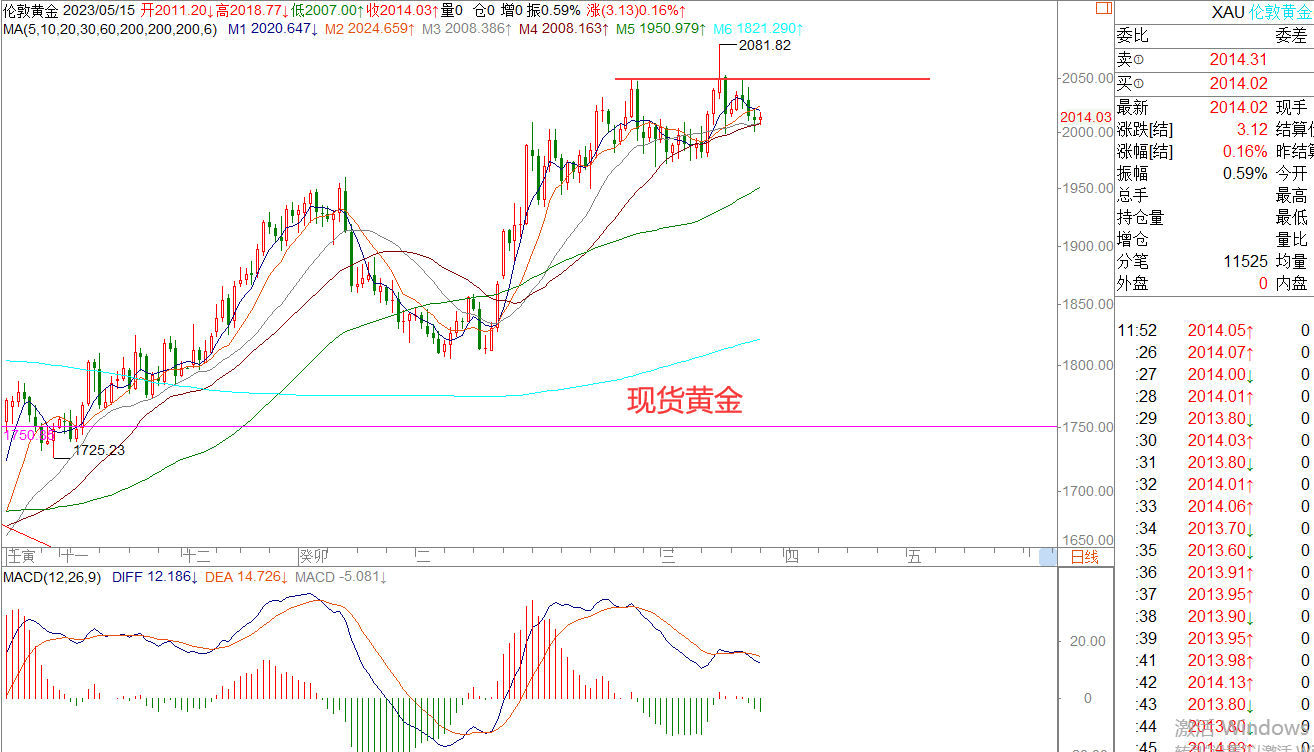Click the 外盘 label

(1133, 284)
